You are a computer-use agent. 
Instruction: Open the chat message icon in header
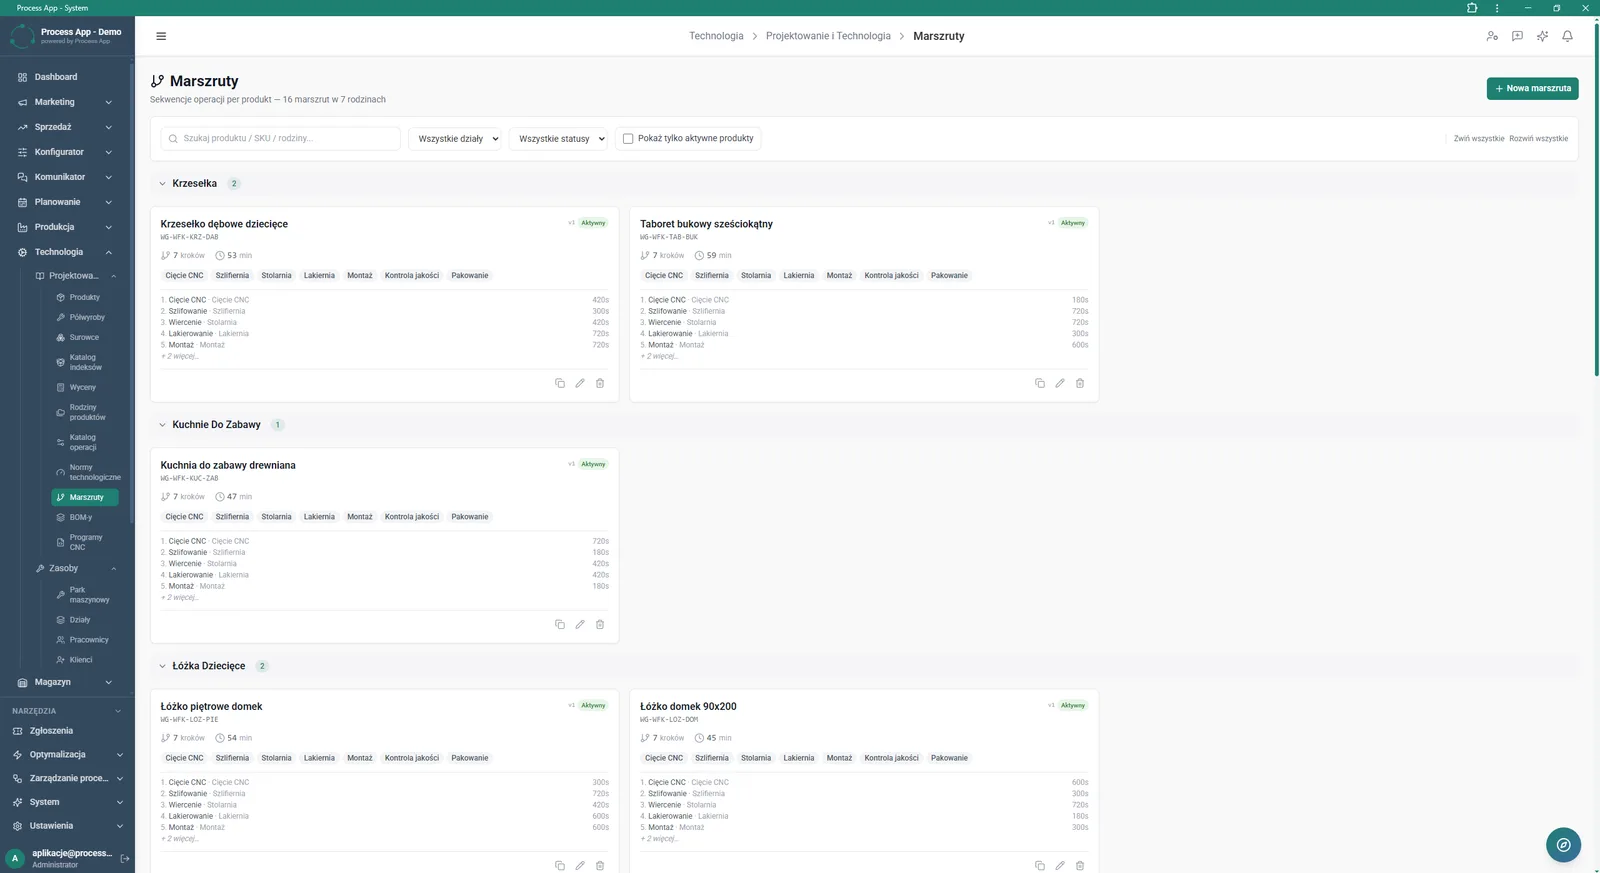pos(1517,36)
